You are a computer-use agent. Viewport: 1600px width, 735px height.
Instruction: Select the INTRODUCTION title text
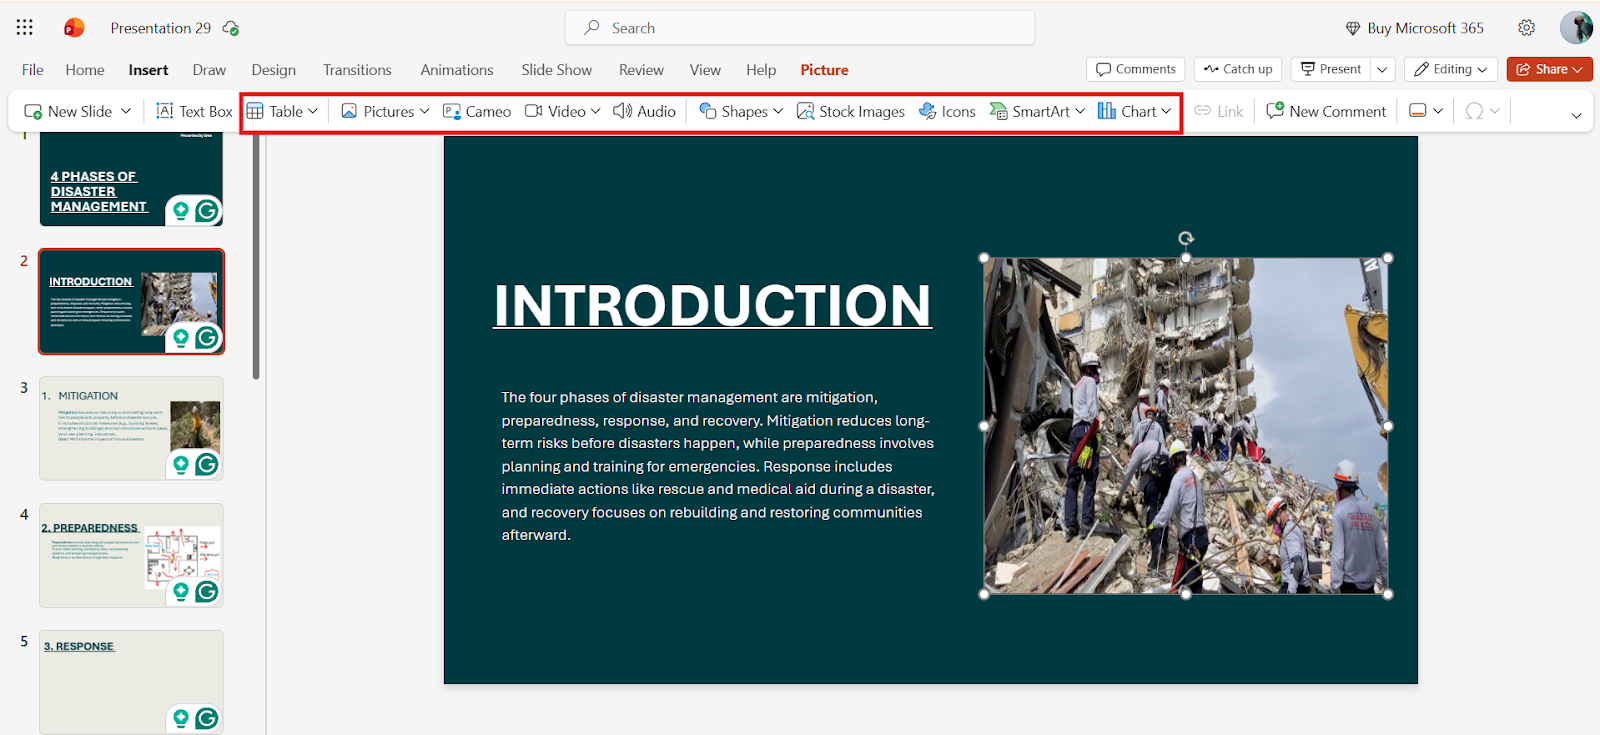click(712, 305)
